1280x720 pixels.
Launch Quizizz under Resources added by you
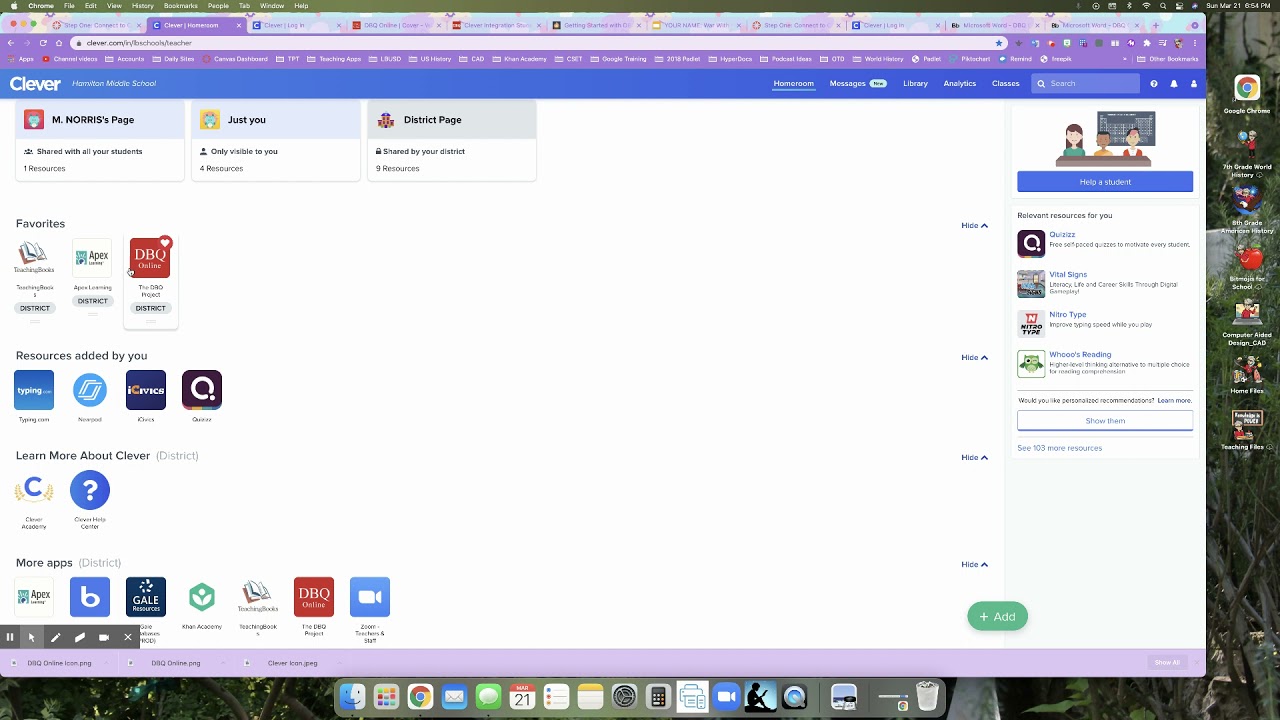(202, 390)
